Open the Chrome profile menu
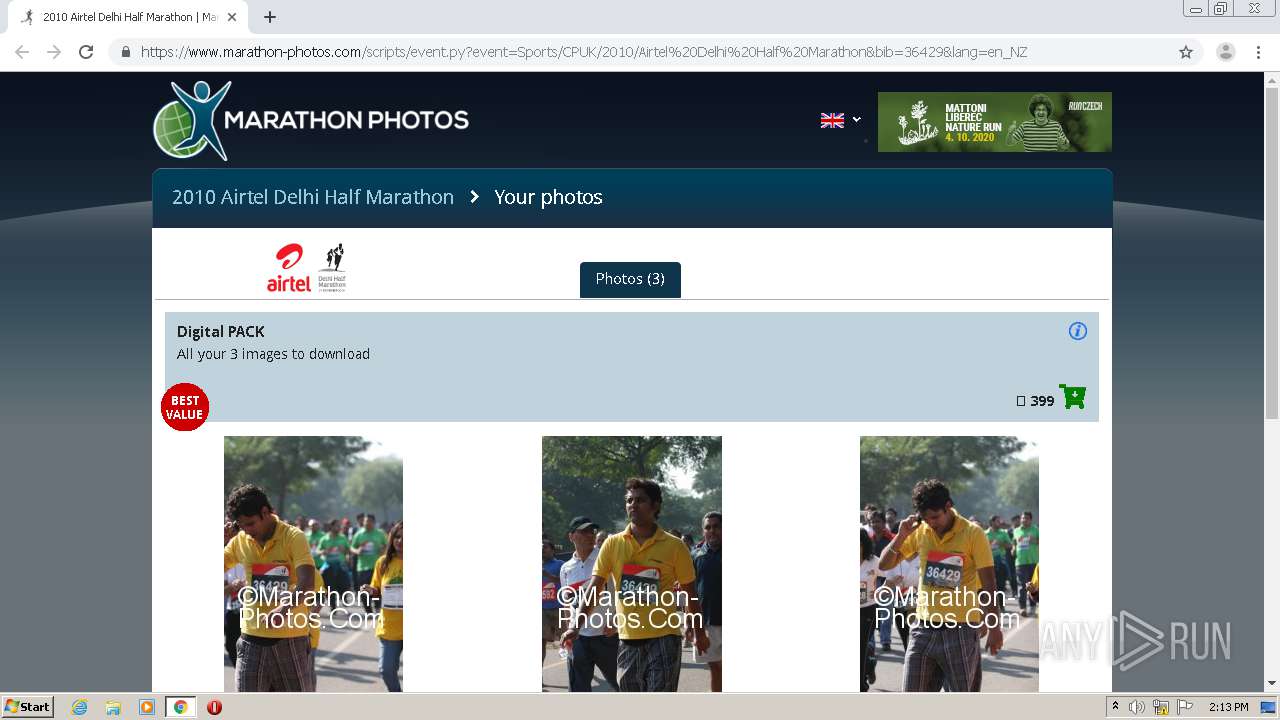The height and width of the screenshot is (720, 1280). coord(1226,52)
